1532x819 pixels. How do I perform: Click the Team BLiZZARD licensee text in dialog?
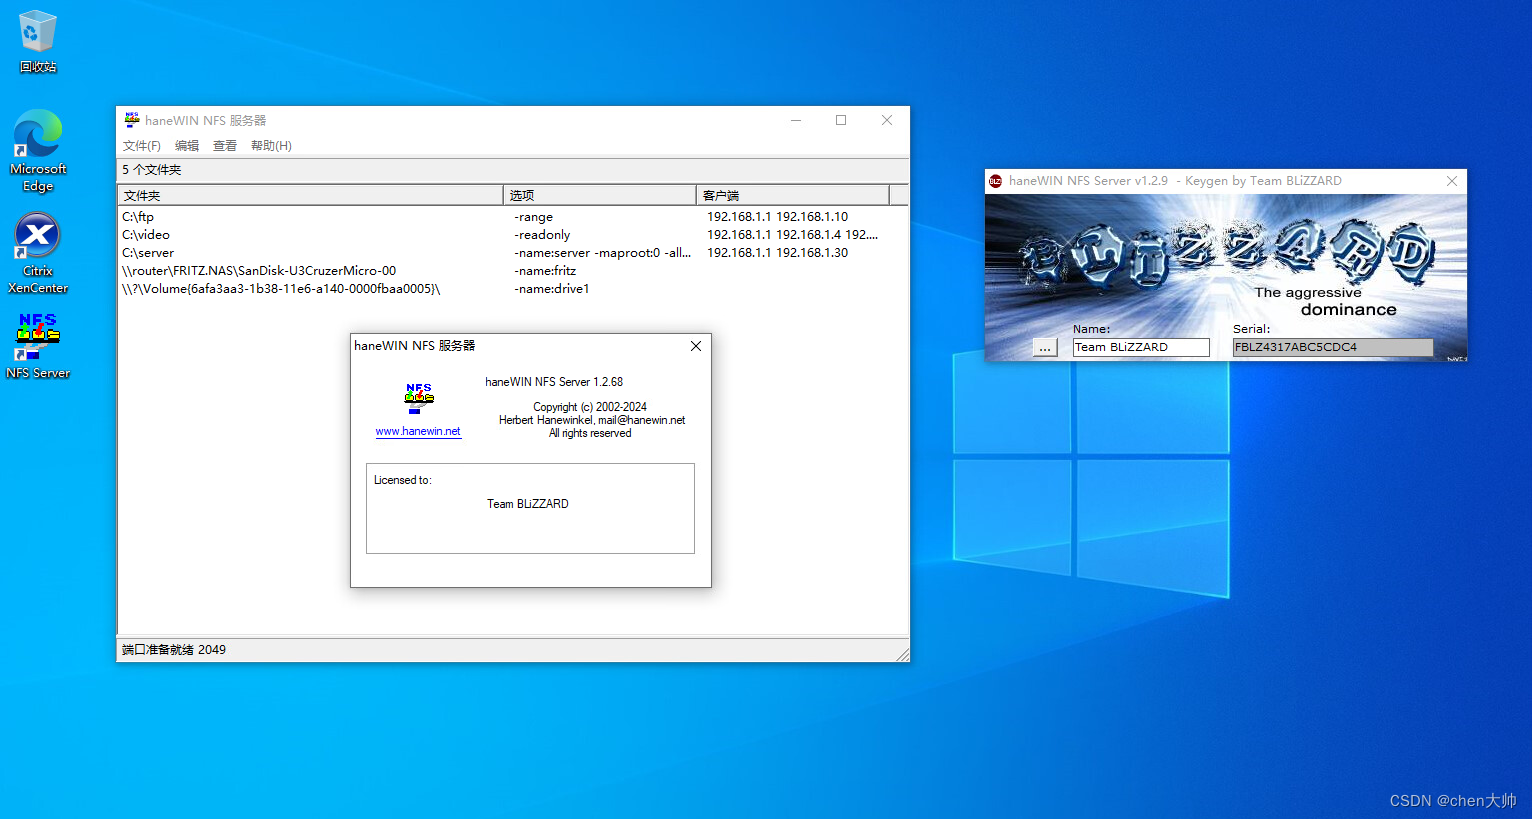click(528, 504)
